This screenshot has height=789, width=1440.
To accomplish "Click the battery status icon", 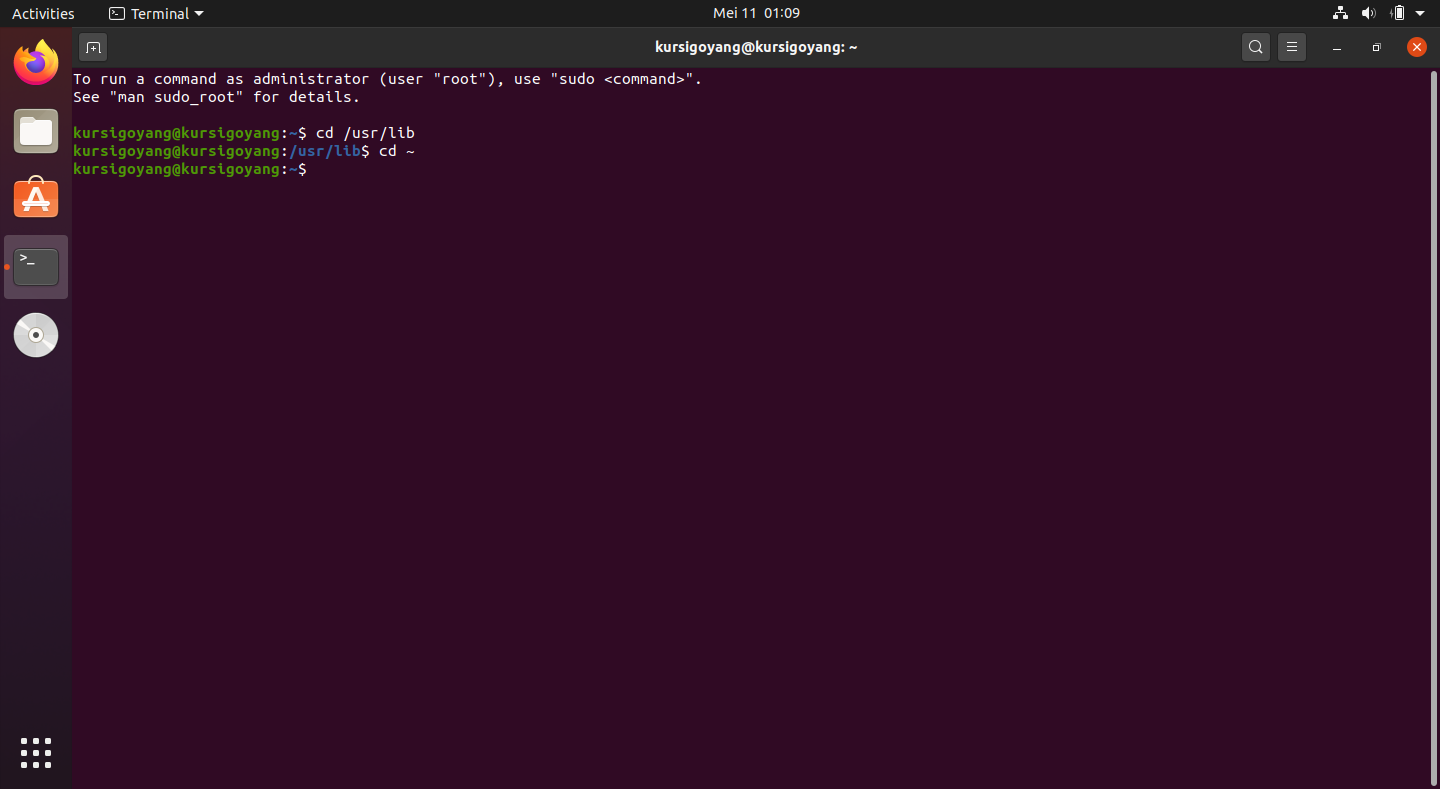I will [1398, 13].
